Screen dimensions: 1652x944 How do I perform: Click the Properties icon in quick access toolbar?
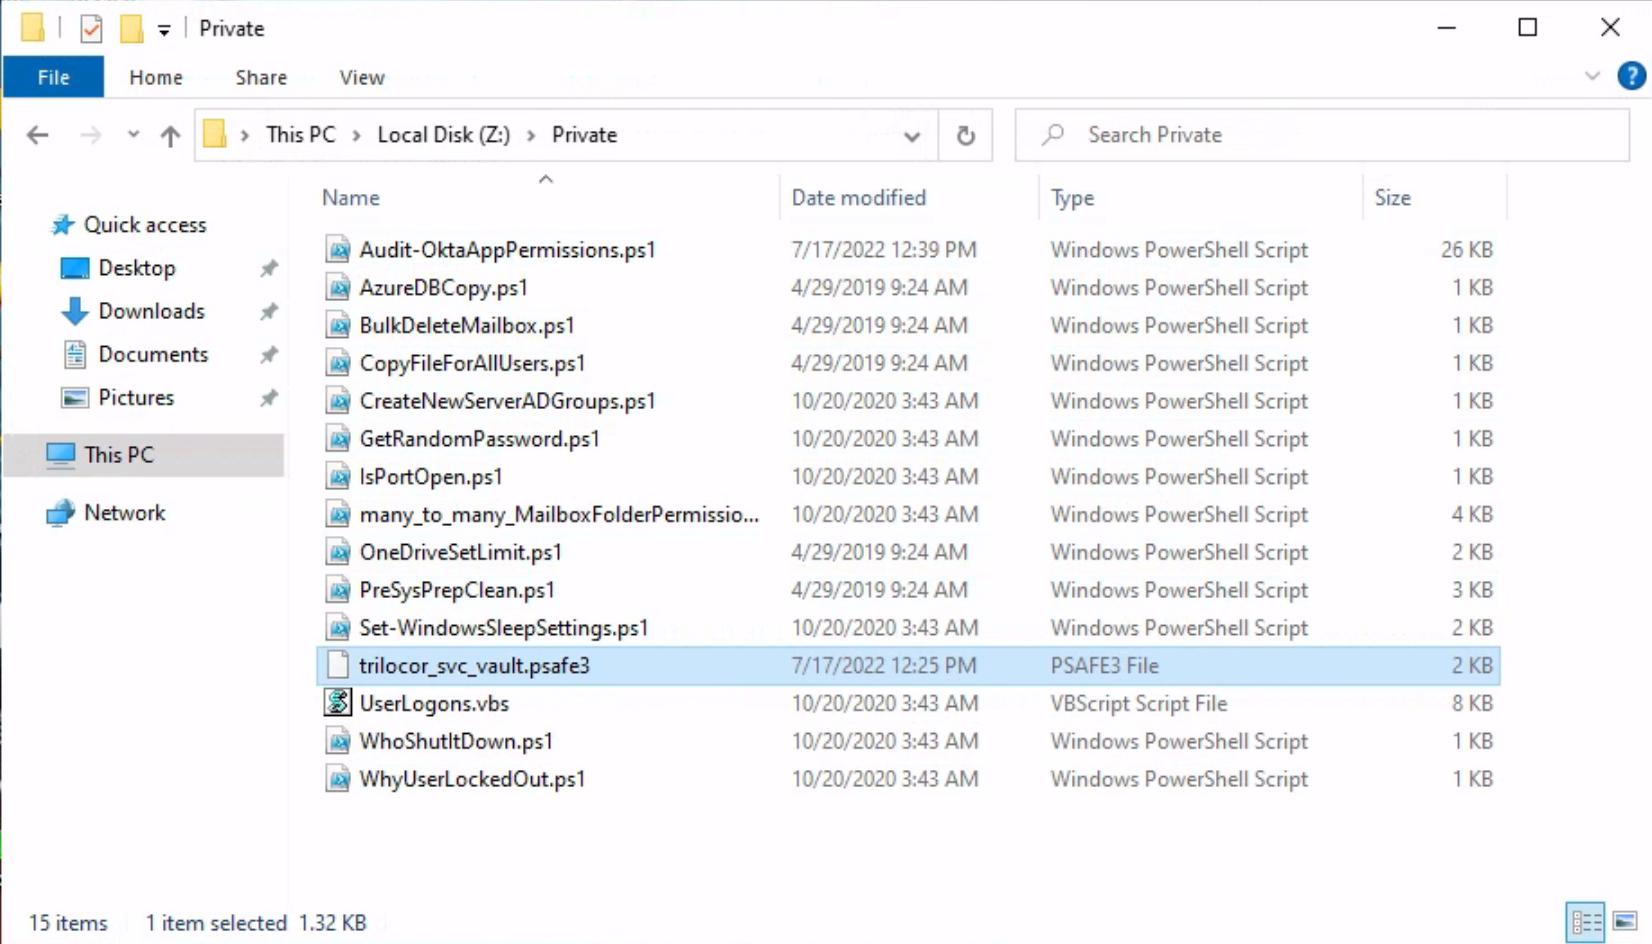(x=91, y=28)
